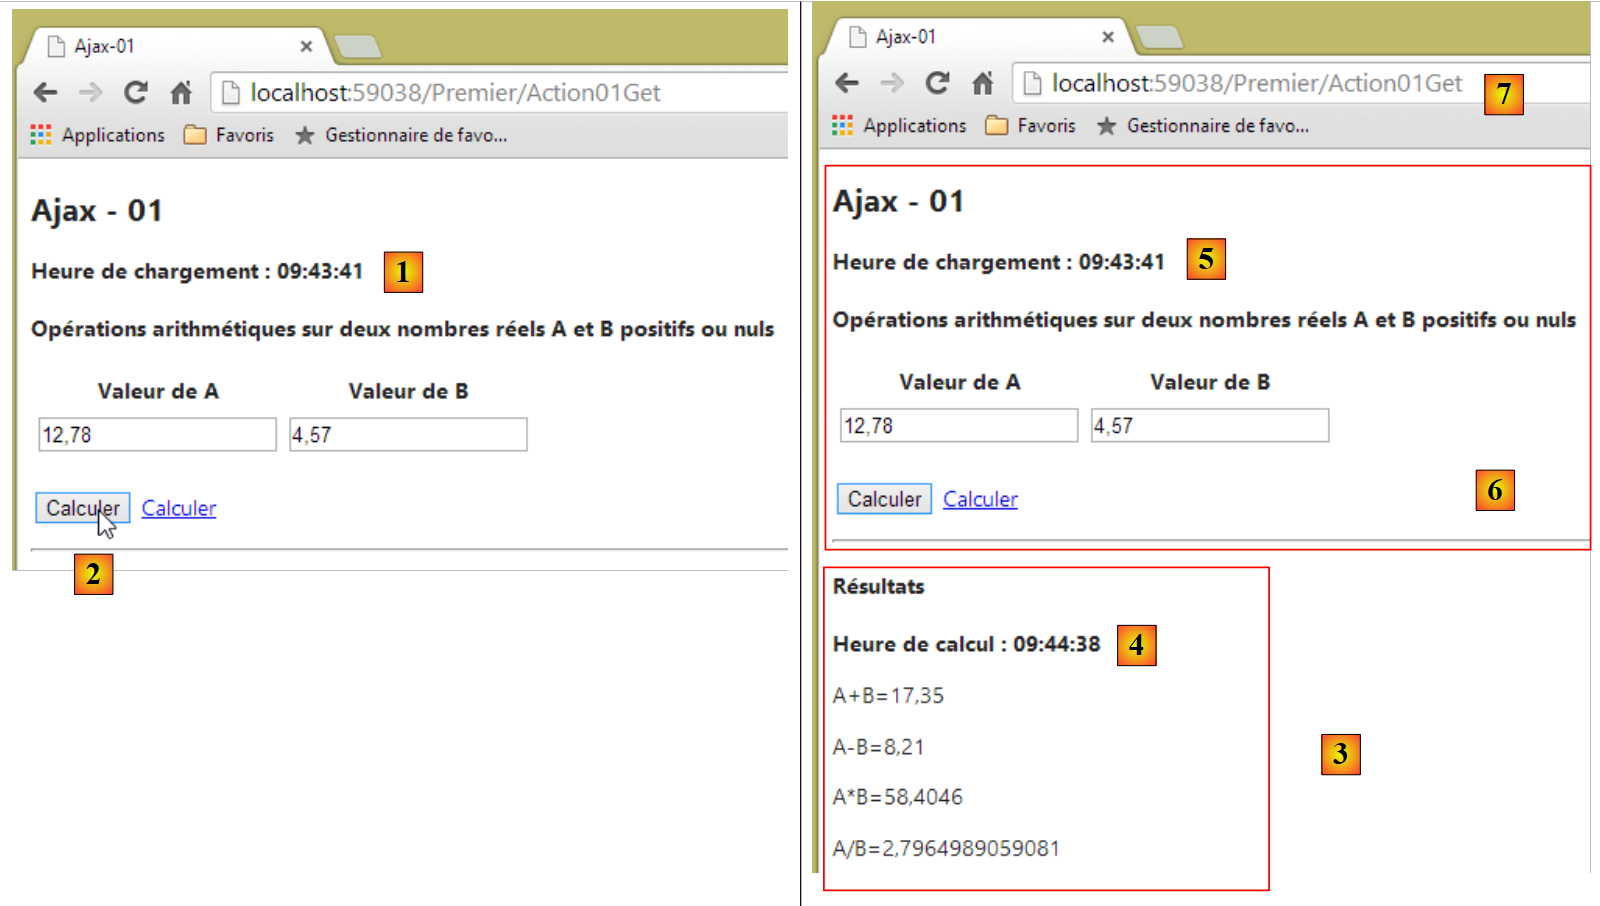Open the Favoris folder in the left bookmarks bar
This screenshot has width=1600, height=906.
click(229, 135)
